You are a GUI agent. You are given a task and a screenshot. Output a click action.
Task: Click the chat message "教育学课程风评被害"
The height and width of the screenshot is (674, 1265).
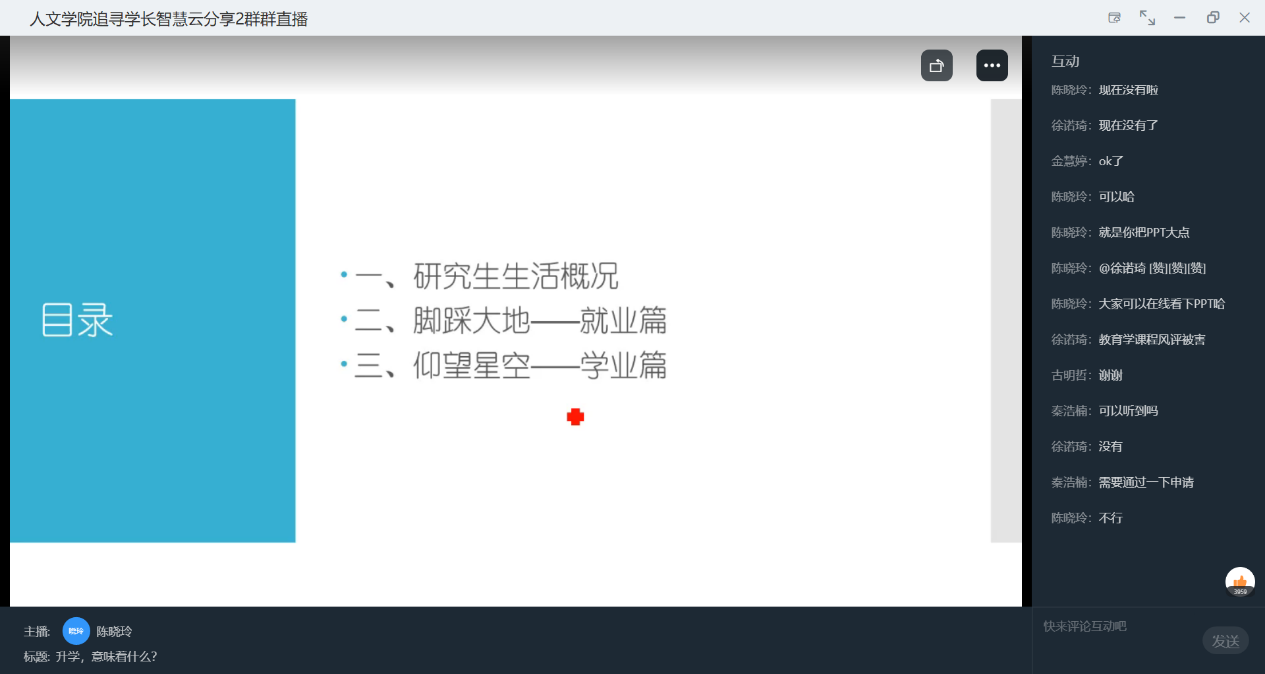pos(1151,340)
